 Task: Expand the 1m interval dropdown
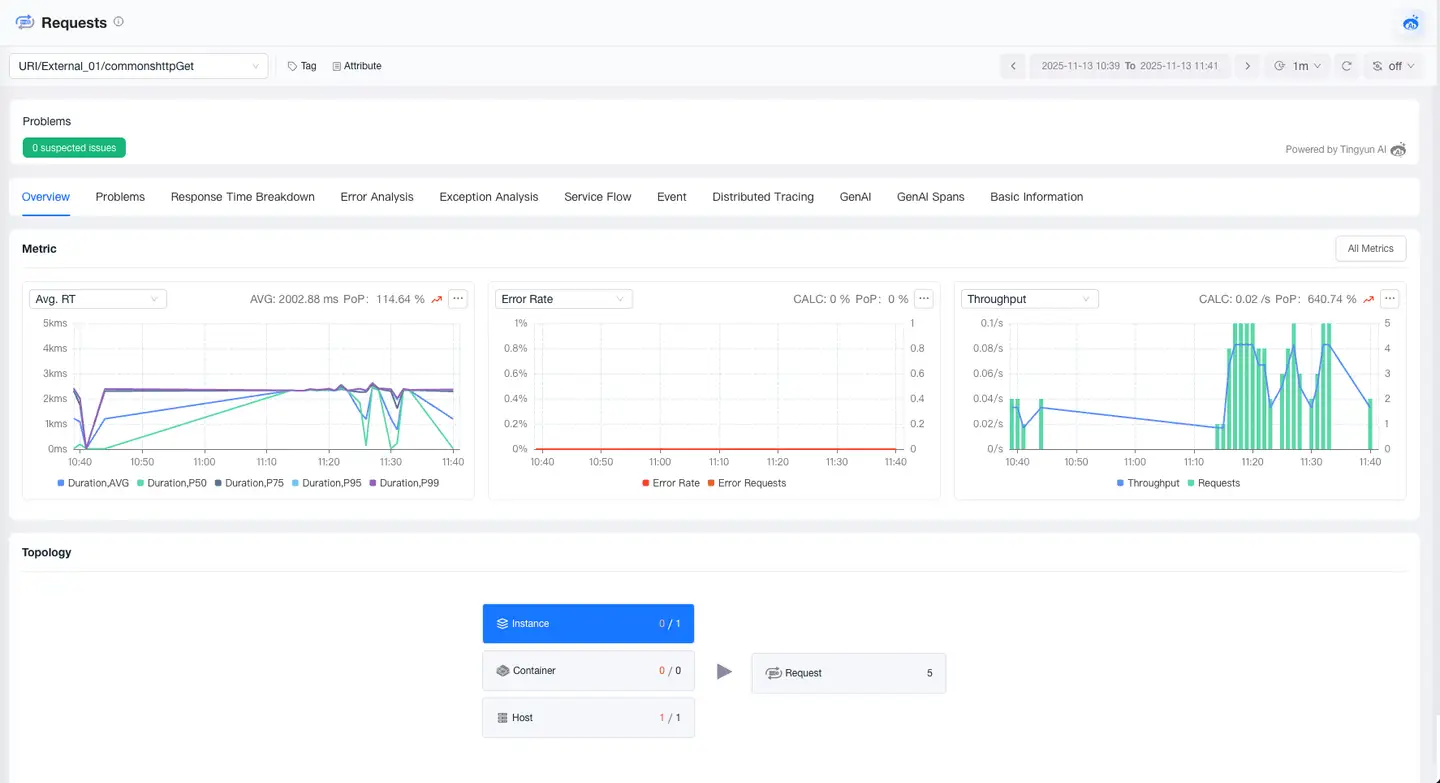(1297, 66)
